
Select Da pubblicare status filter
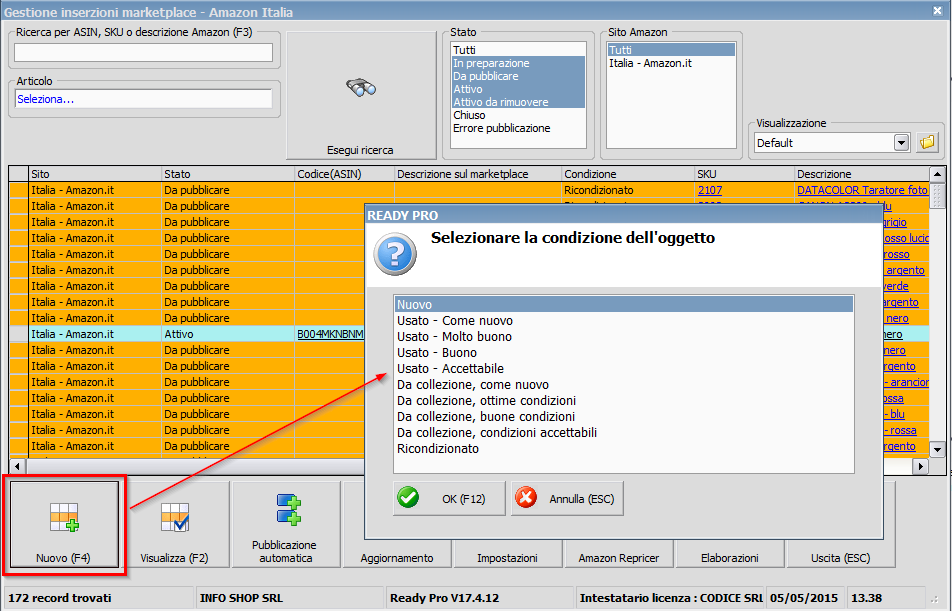pos(518,76)
